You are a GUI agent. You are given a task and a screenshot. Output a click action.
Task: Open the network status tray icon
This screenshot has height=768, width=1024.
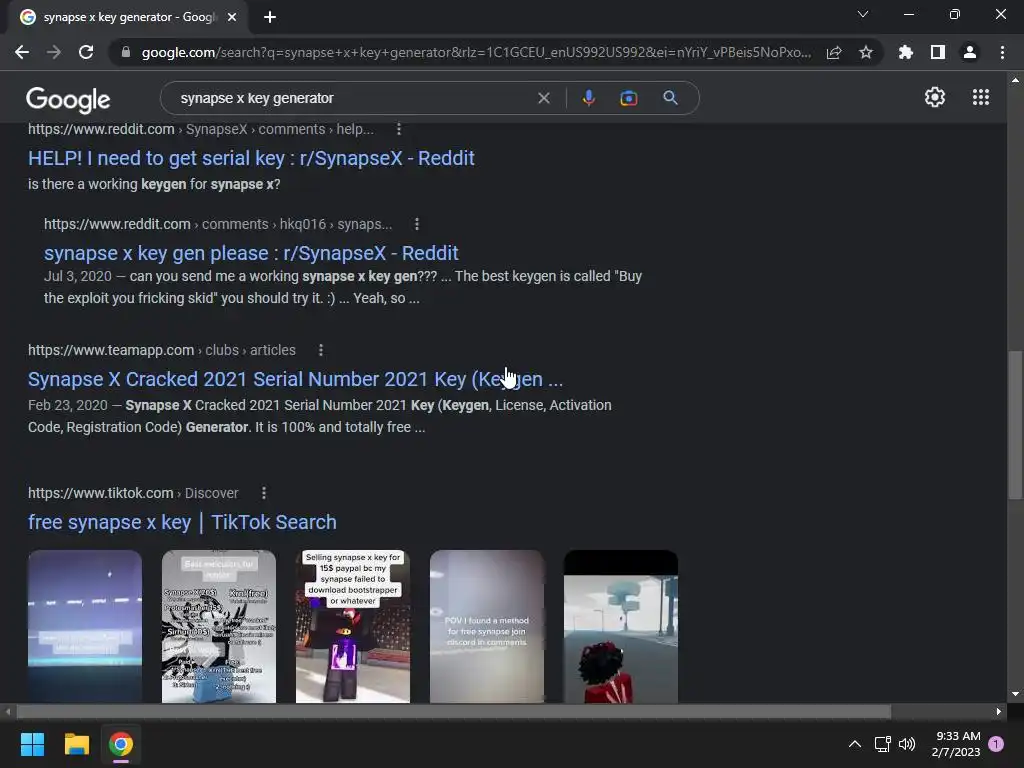[882, 744]
